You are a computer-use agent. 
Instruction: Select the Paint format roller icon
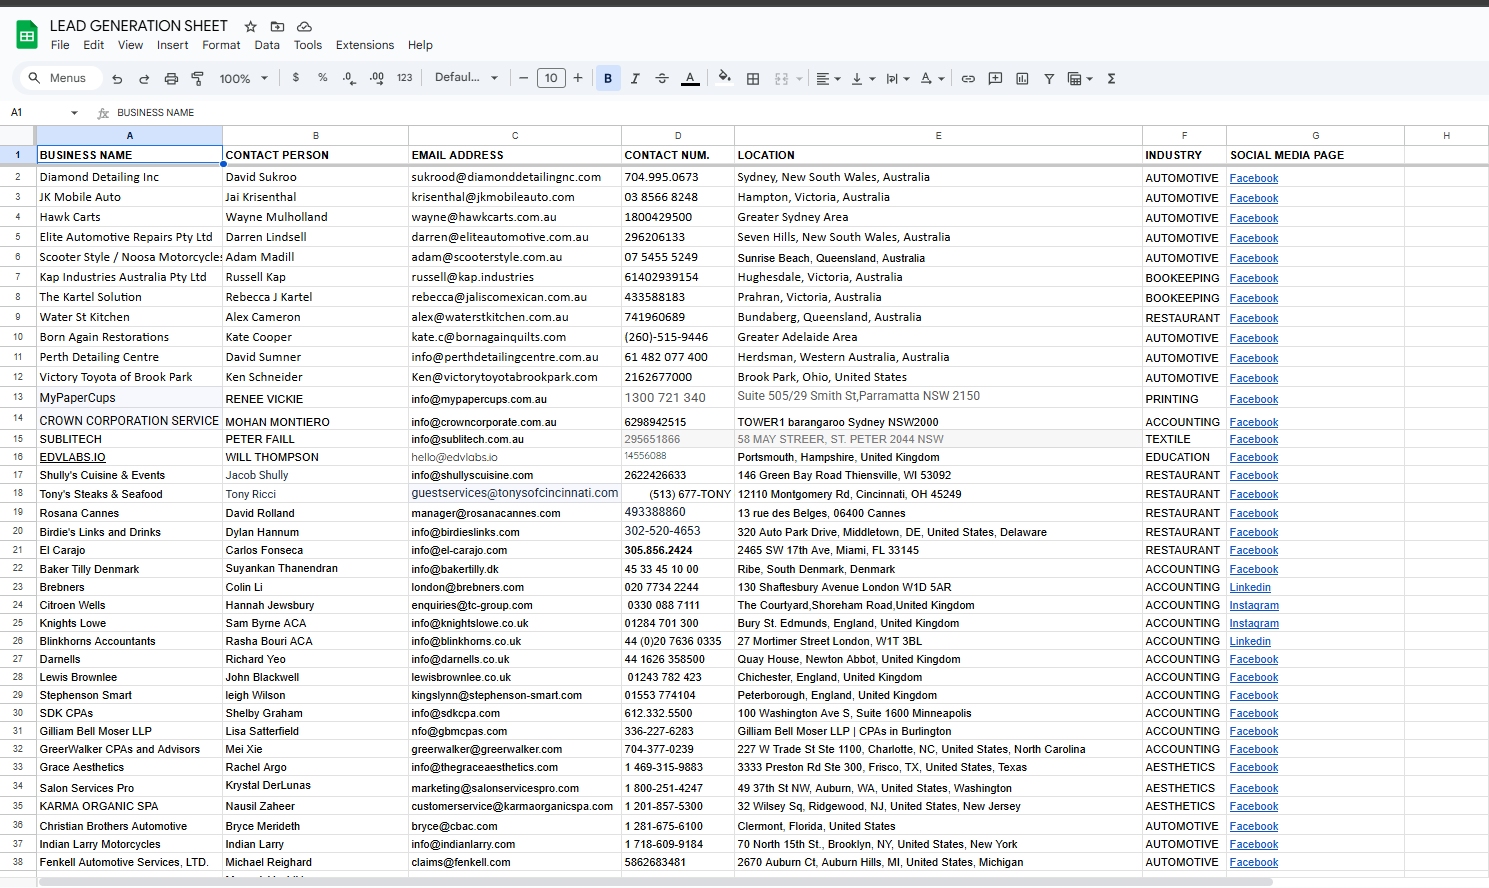[198, 78]
